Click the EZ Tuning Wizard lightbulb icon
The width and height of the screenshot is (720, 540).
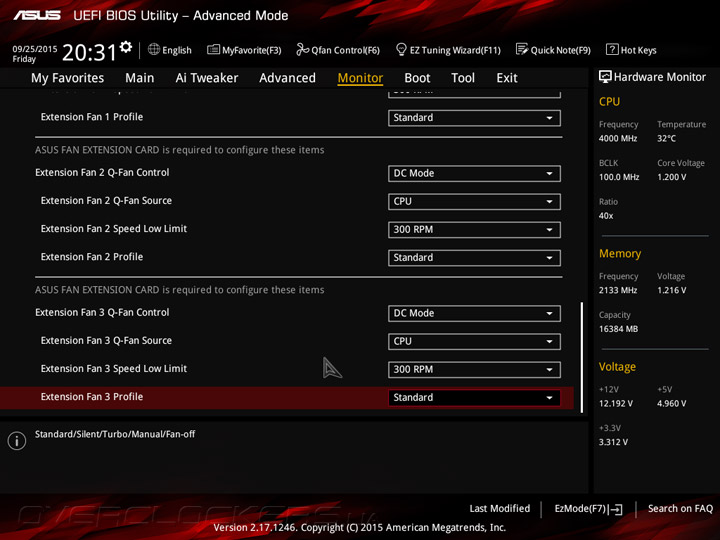(x=401, y=49)
